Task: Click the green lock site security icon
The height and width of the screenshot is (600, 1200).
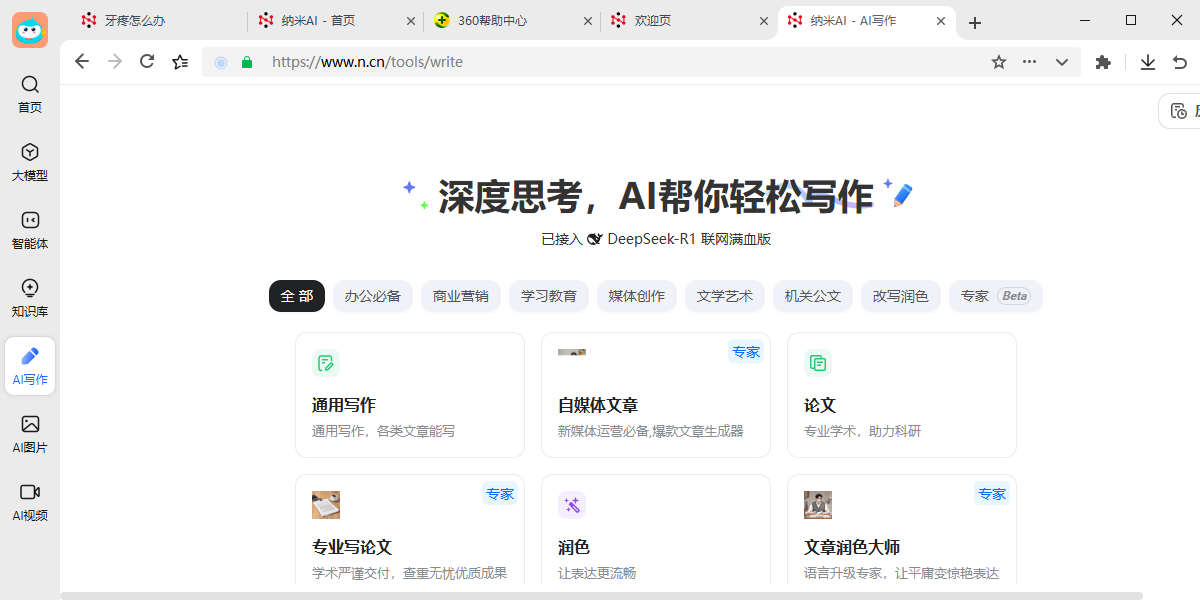Action: [247, 62]
